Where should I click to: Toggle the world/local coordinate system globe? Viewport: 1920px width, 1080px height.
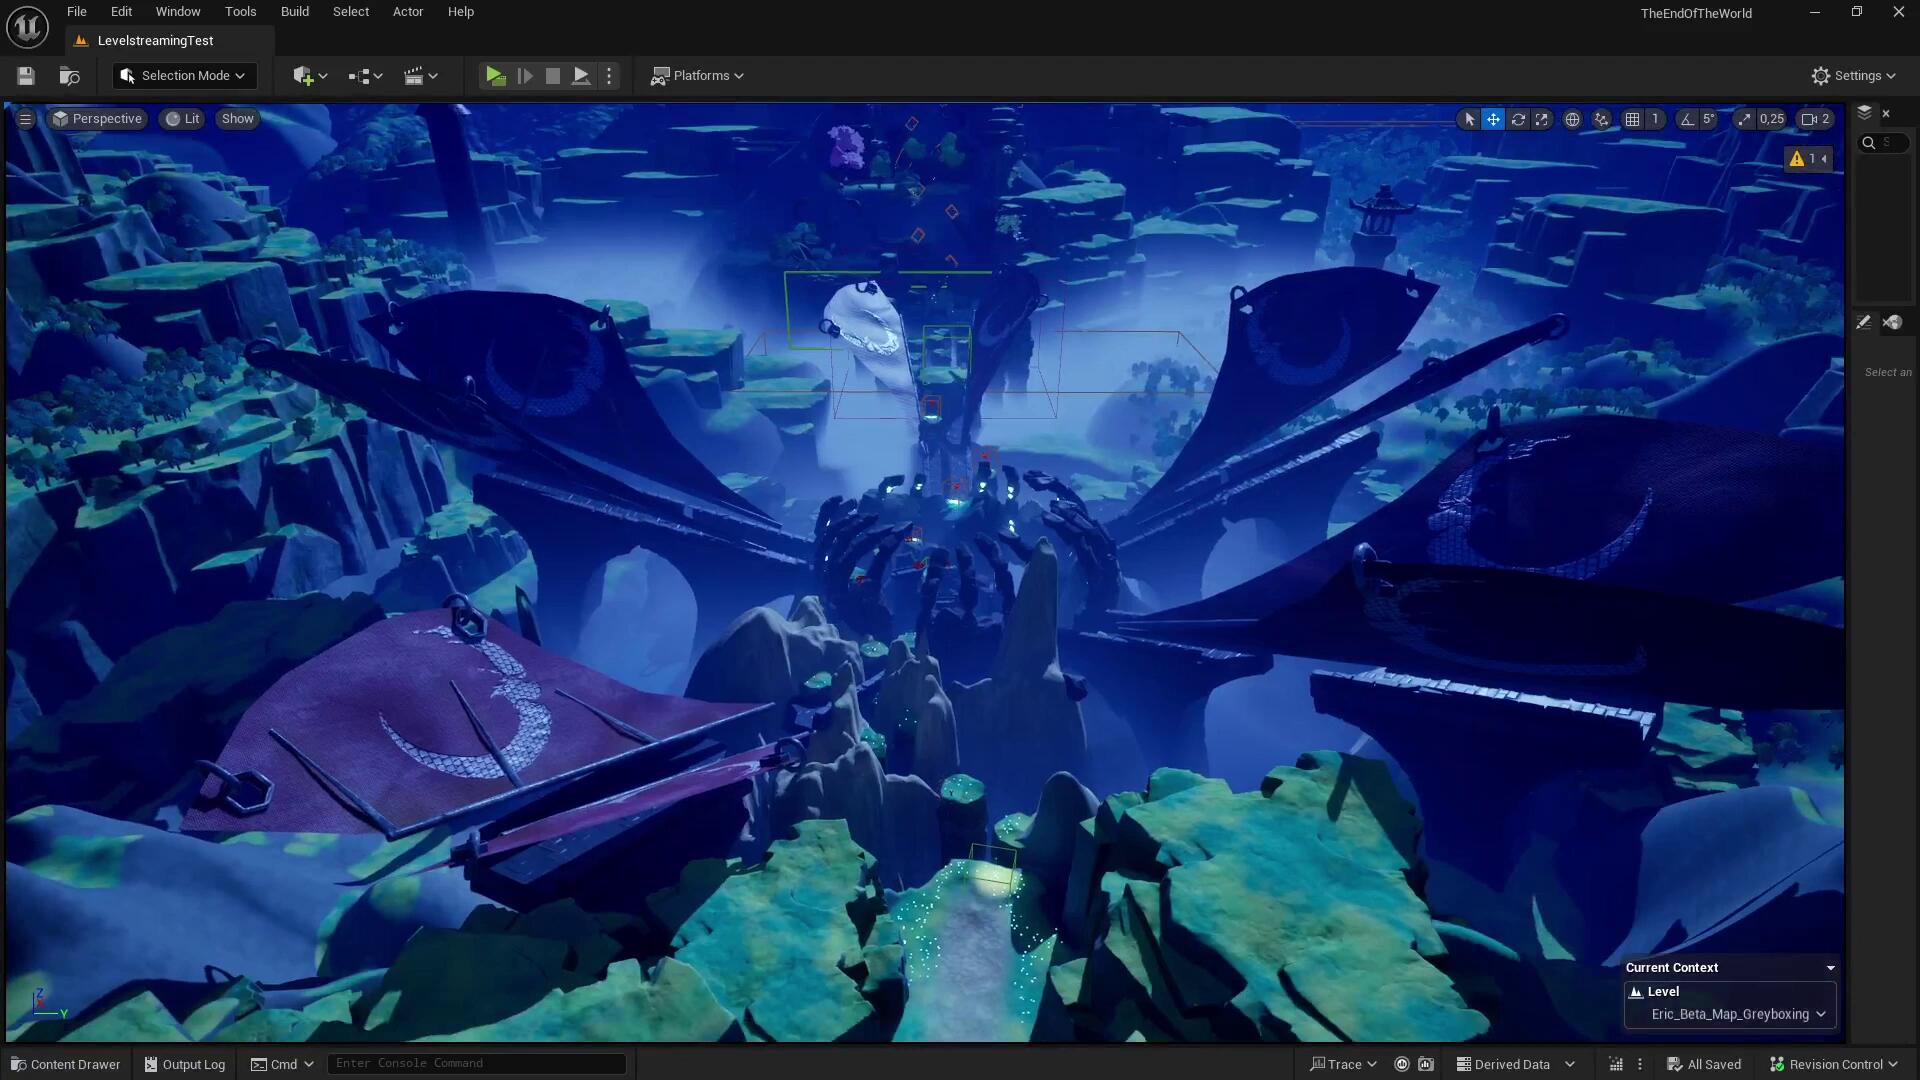click(x=1572, y=119)
